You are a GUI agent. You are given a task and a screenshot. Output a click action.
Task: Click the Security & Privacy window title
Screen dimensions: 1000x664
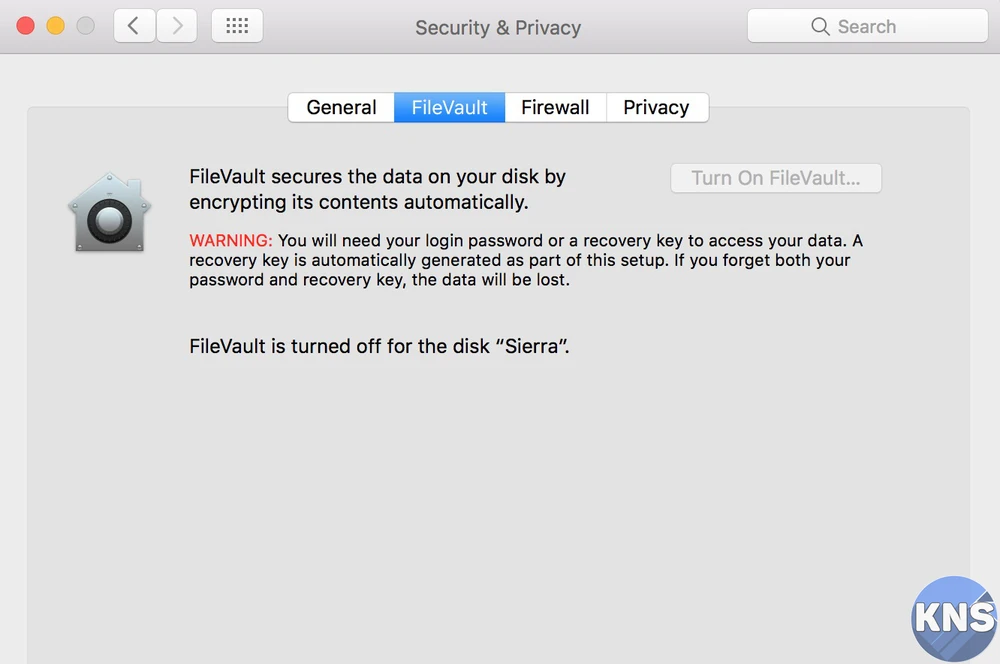click(498, 27)
